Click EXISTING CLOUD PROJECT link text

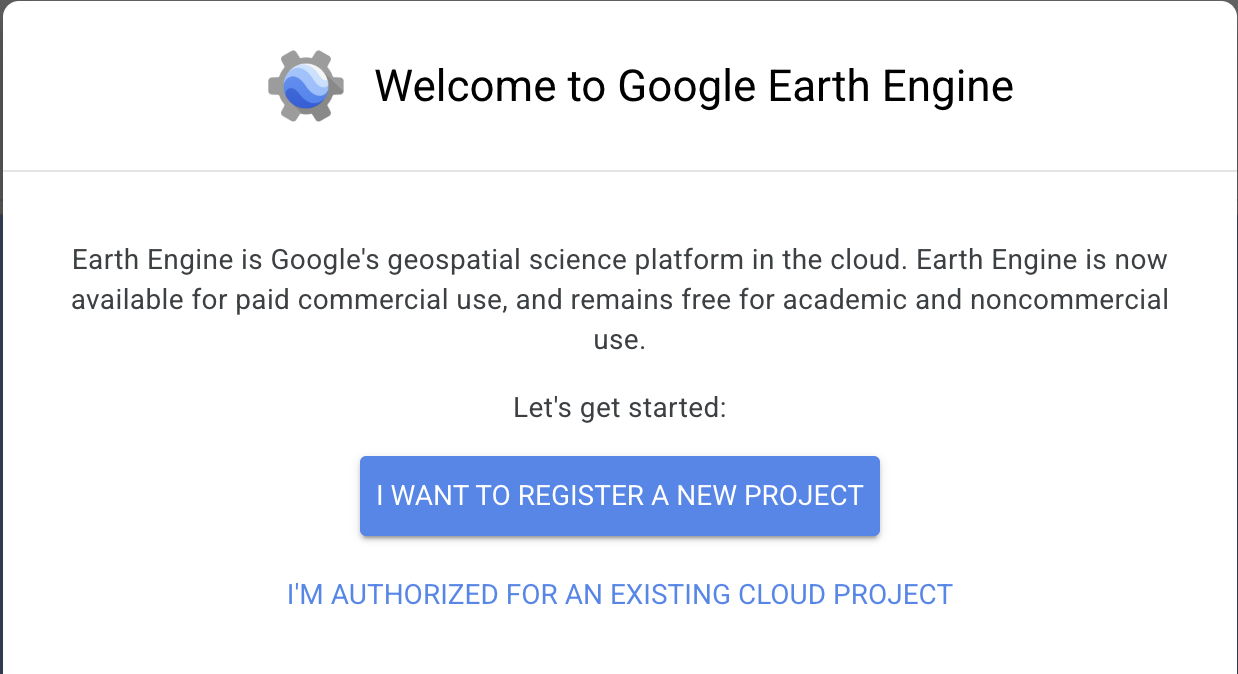(x=781, y=594)
